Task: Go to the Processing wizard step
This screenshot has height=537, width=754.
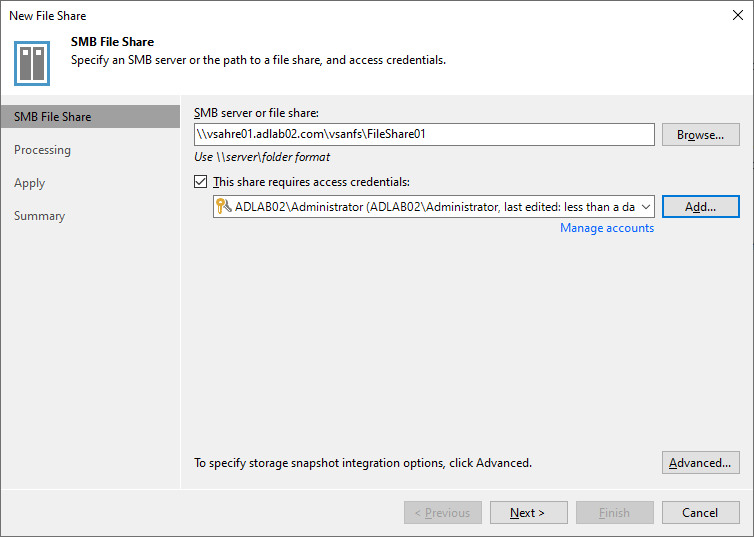Action: 42,150
